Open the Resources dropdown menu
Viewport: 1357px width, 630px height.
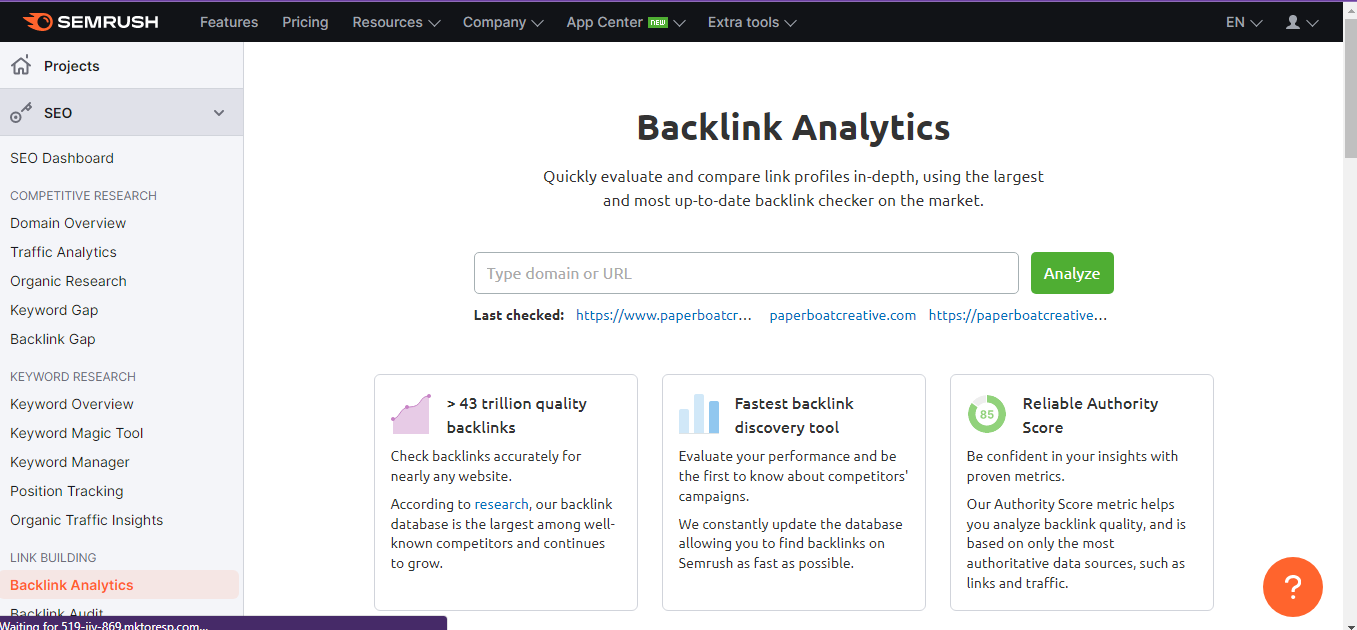[396, 22]
